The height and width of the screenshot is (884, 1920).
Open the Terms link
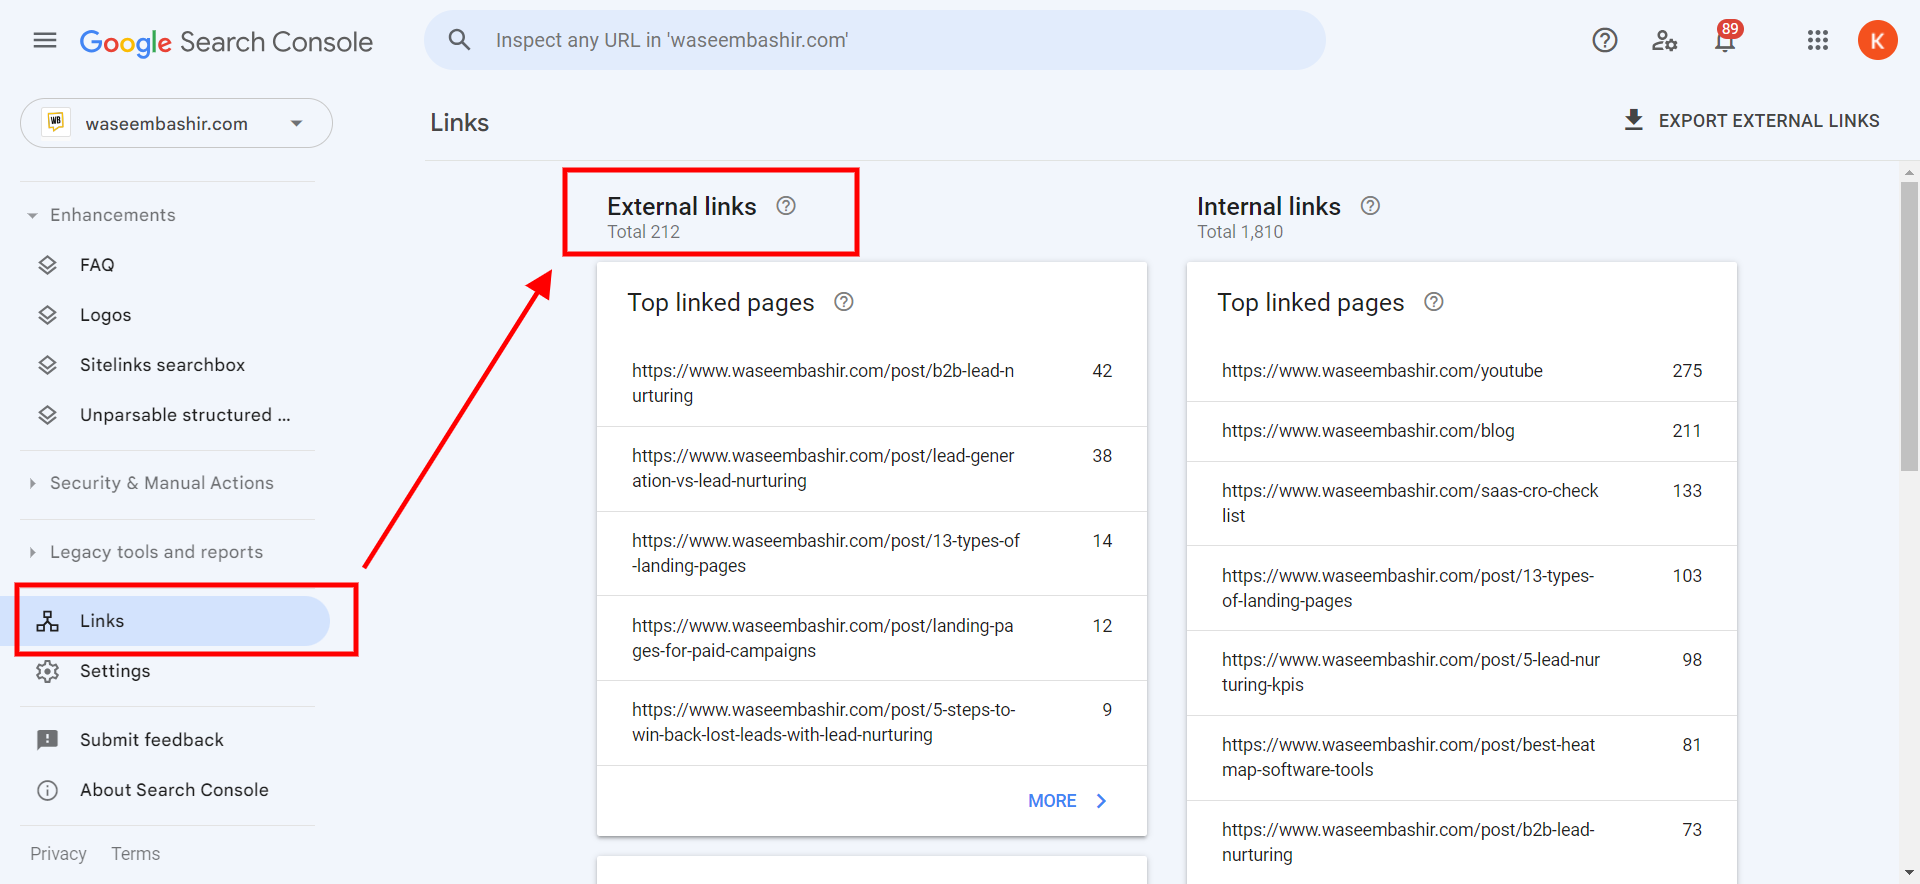pos(135,854)
